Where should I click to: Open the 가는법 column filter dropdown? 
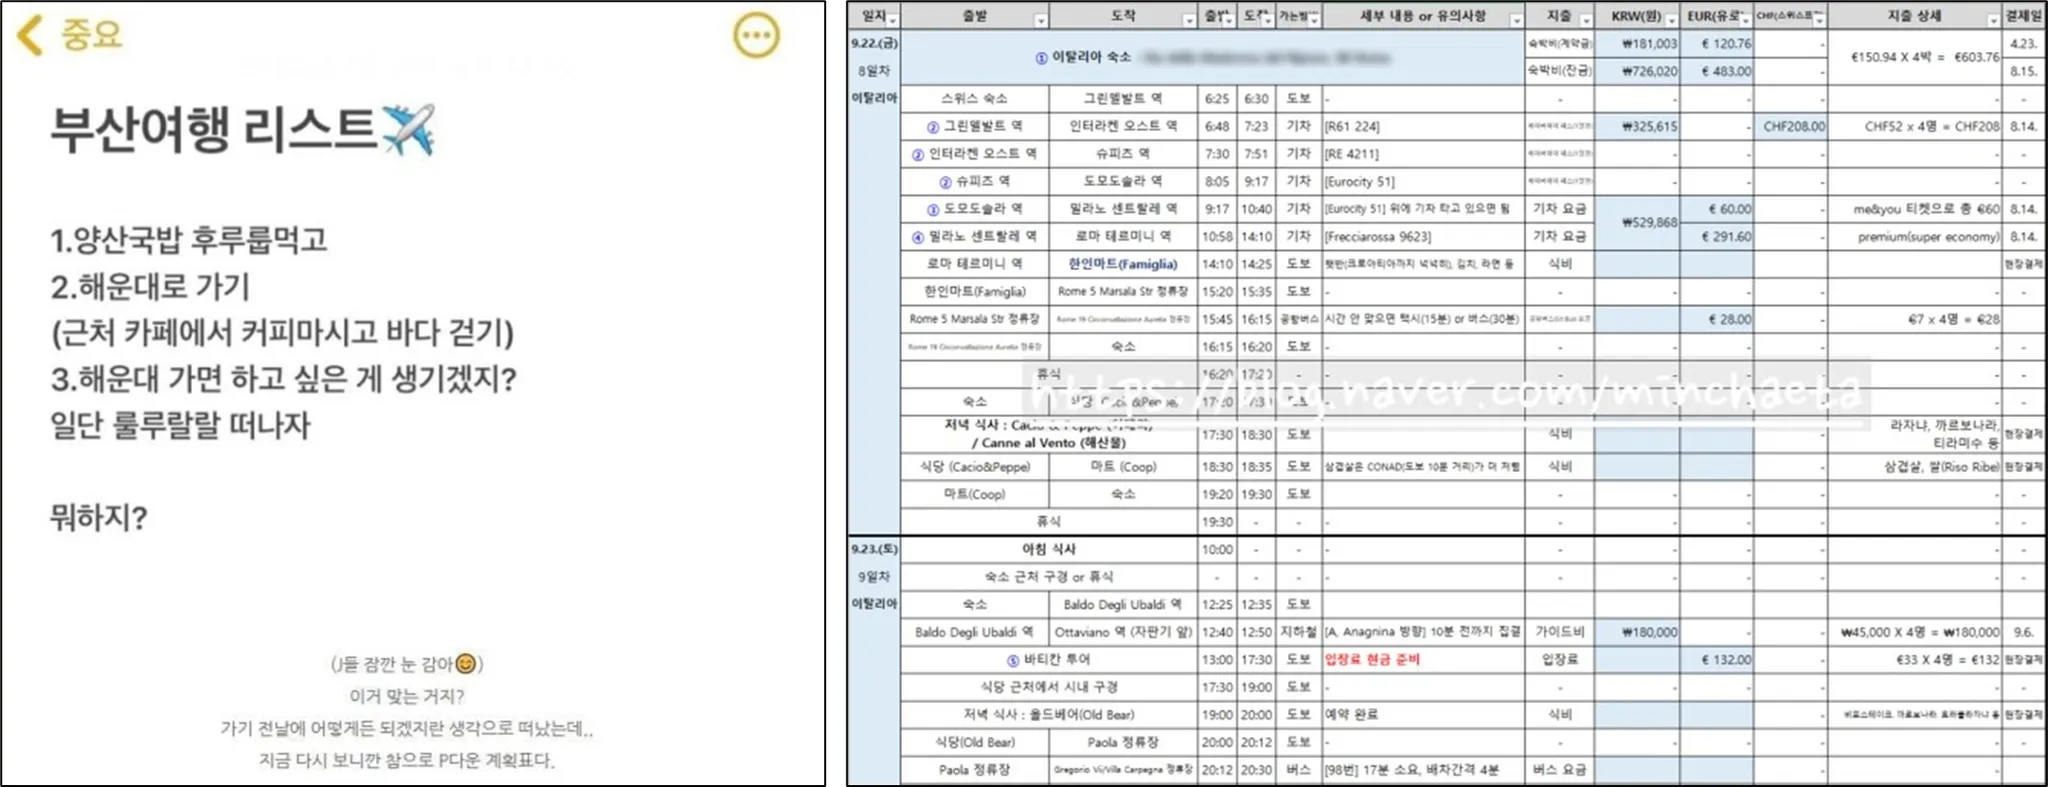point(1314,20)
